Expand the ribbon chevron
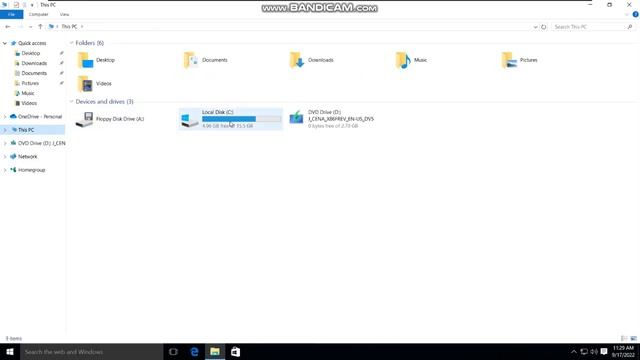This screenshot has height=360, width=640. coord(627,15)
